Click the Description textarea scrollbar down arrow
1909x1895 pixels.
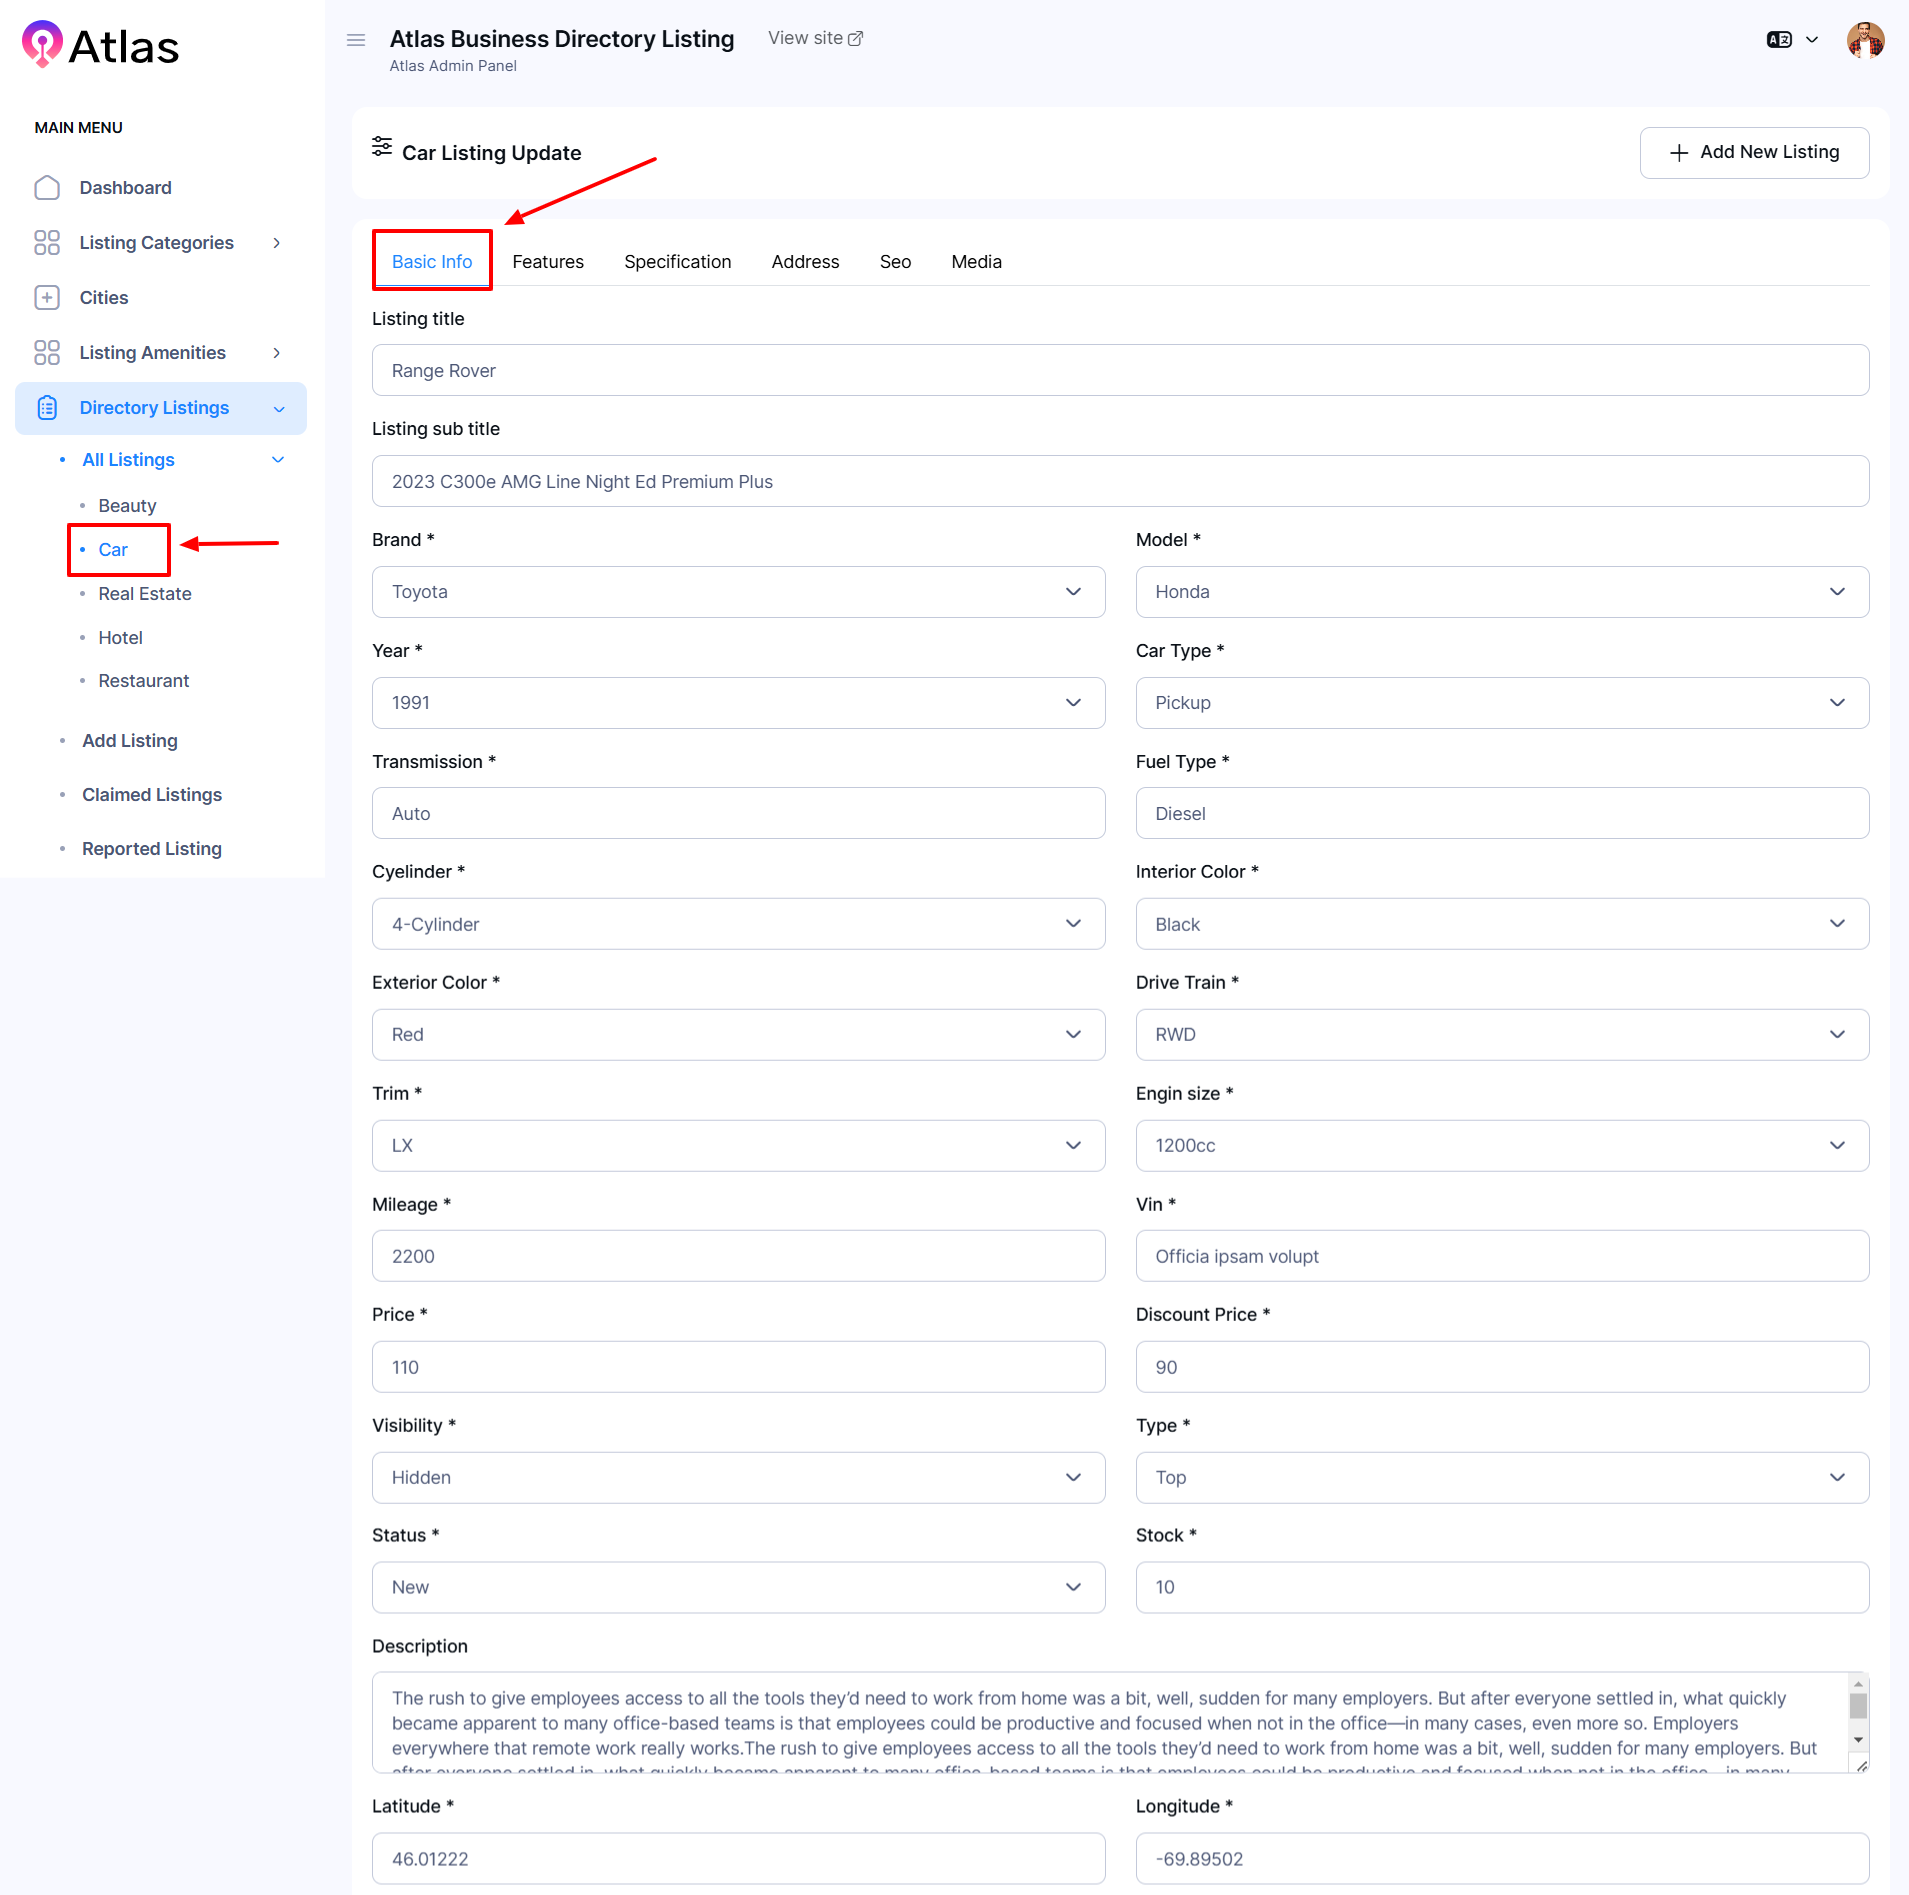(x=1858, y=1741)
